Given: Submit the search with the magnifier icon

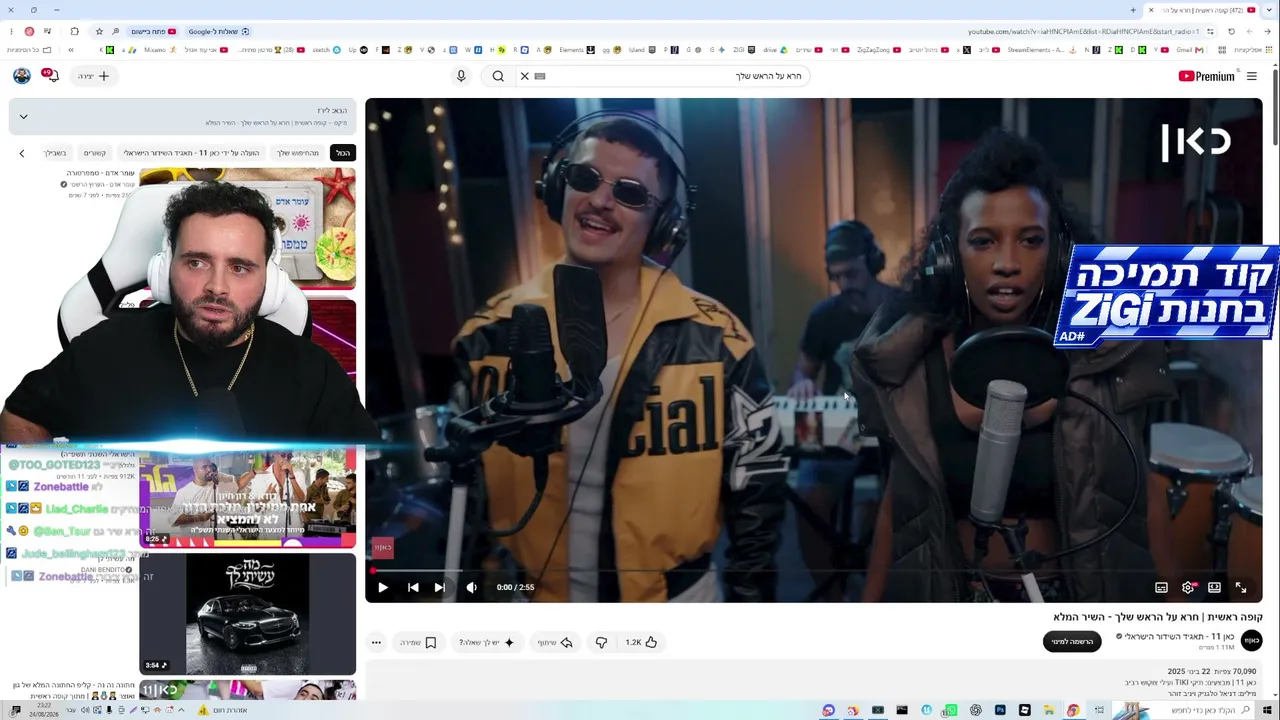Looking at the screenshot, I should point(498,76).
